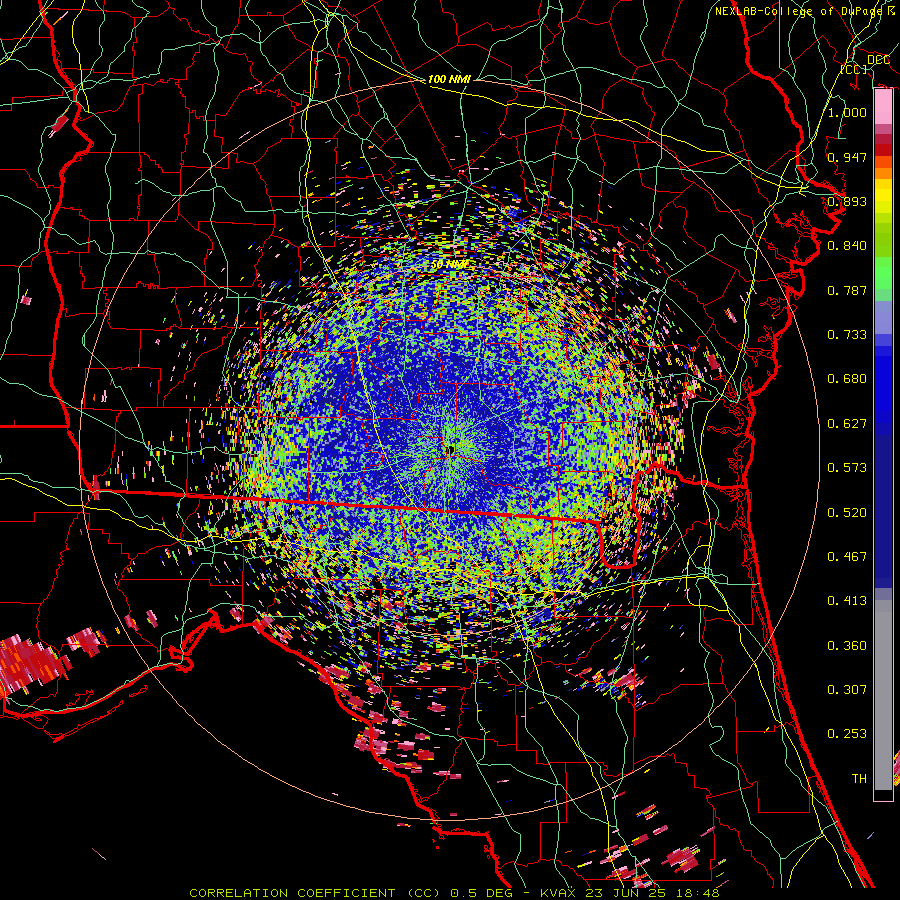
Task: Click the 0.627 legend value
Action: tap(847, 423)
